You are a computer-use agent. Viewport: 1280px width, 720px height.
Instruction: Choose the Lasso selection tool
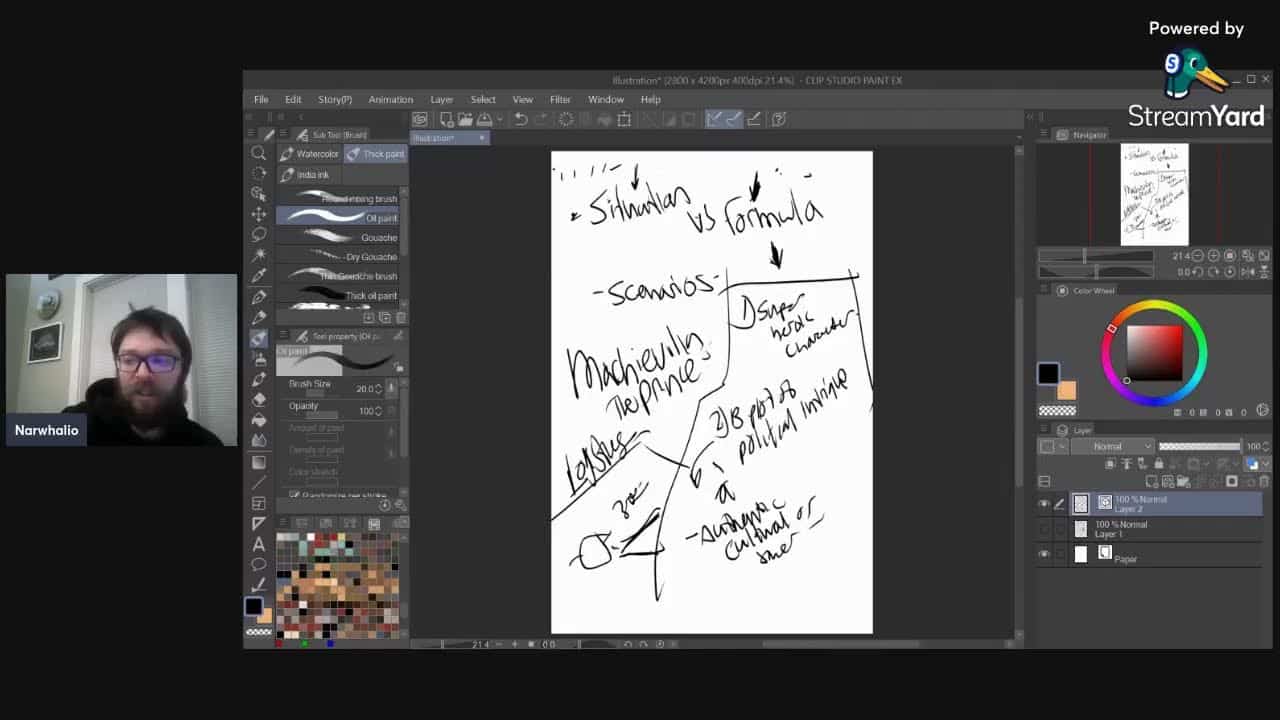point(259,234)
